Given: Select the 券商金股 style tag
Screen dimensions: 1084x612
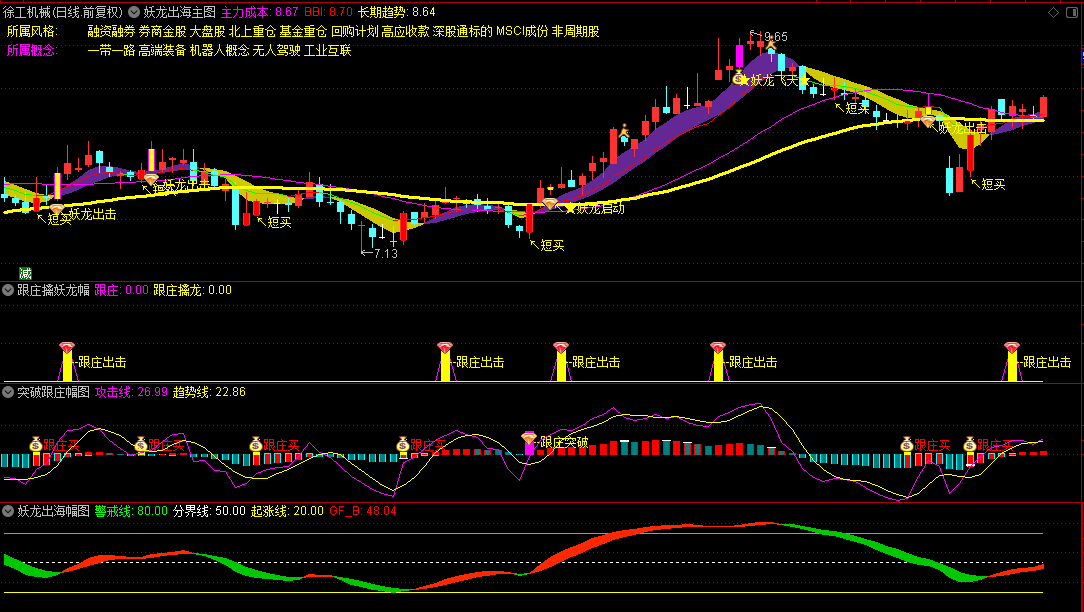Looking at the screenshot, I should (x=162, y=32).
